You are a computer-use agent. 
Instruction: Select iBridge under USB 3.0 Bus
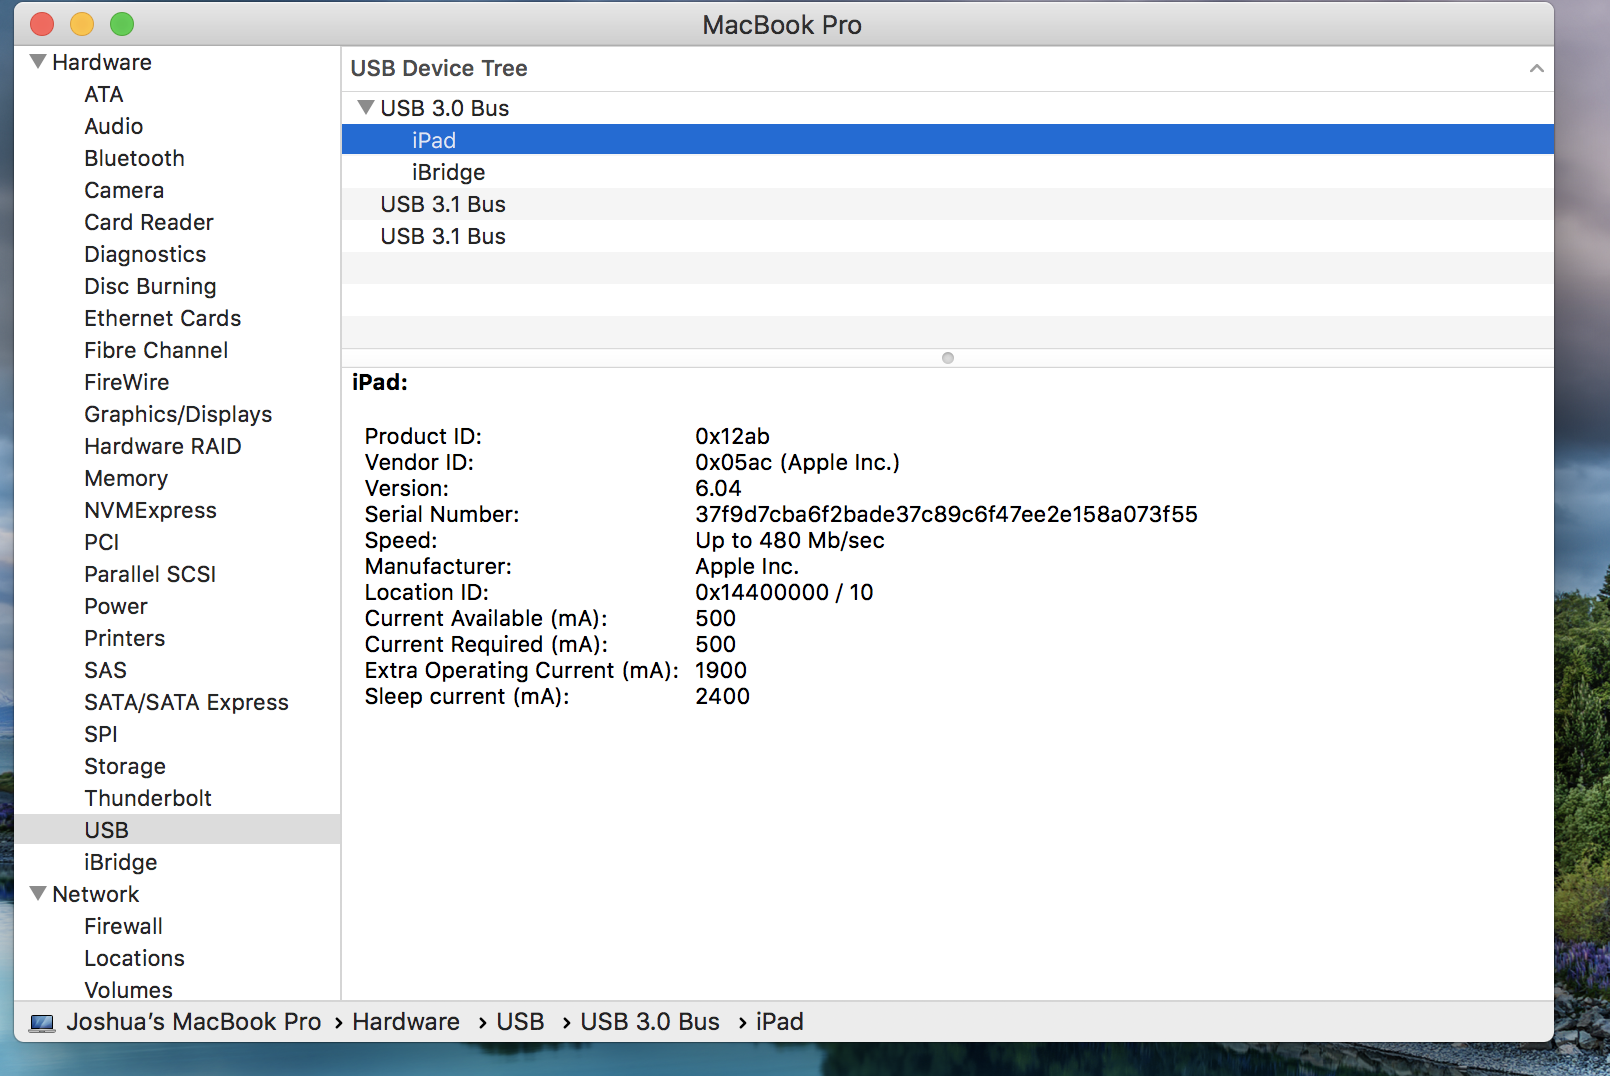pos(948,172)
